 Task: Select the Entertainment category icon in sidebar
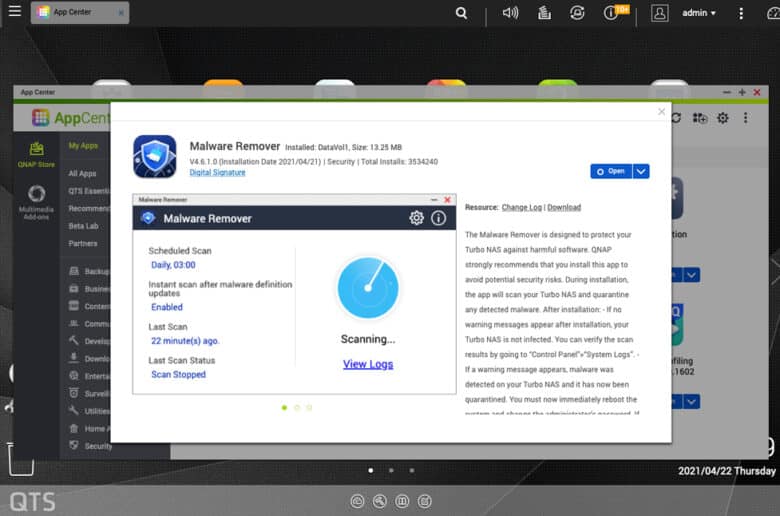(74, 376)
